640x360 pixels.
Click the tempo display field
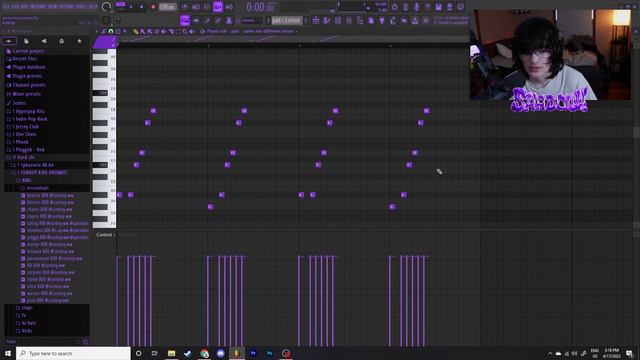[x=167, y=7]
